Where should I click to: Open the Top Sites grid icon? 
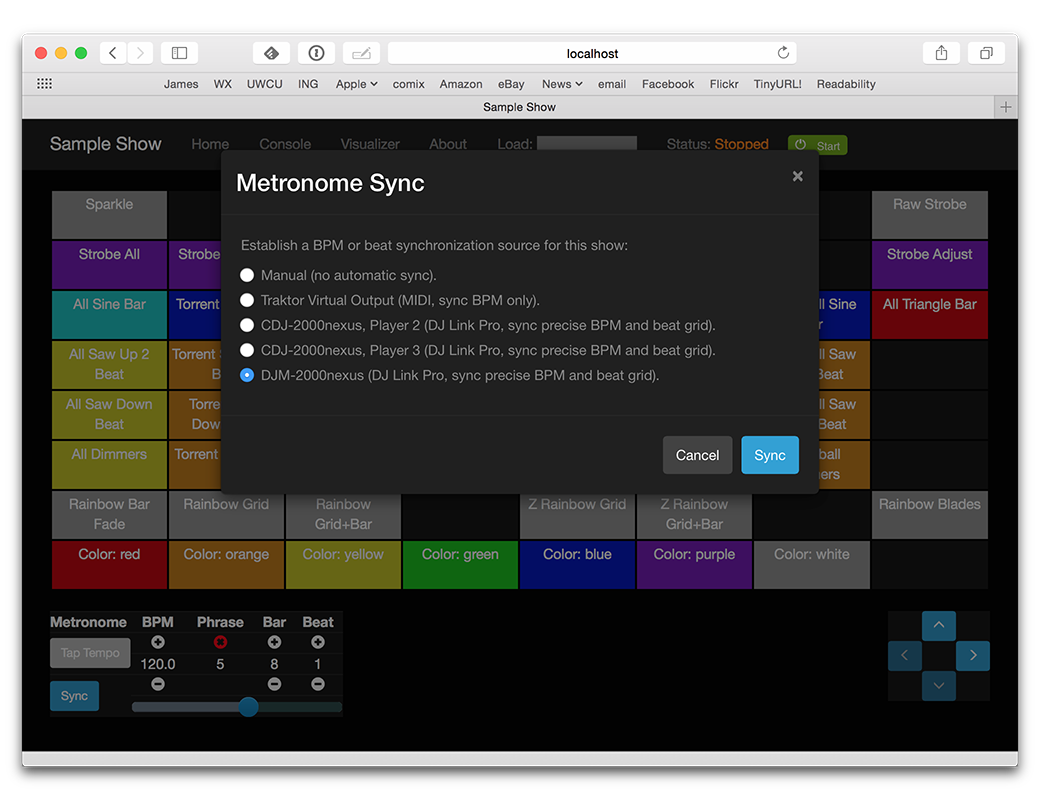coord(44,84)
